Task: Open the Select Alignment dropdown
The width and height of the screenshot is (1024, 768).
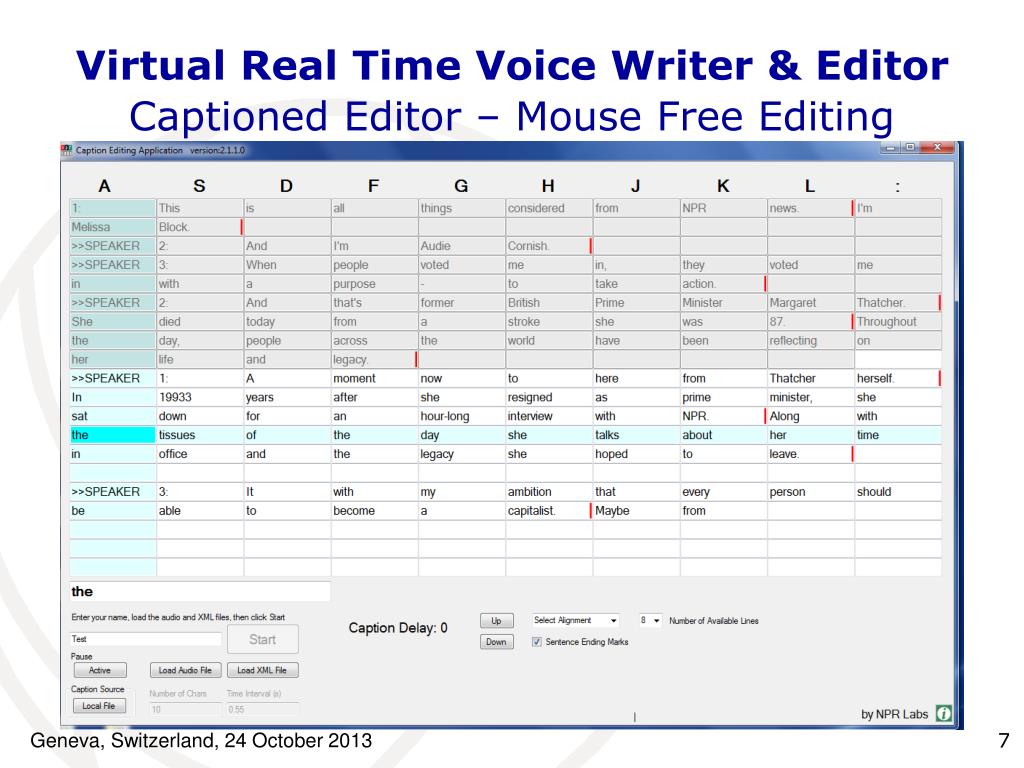Action: pos(575,620)
